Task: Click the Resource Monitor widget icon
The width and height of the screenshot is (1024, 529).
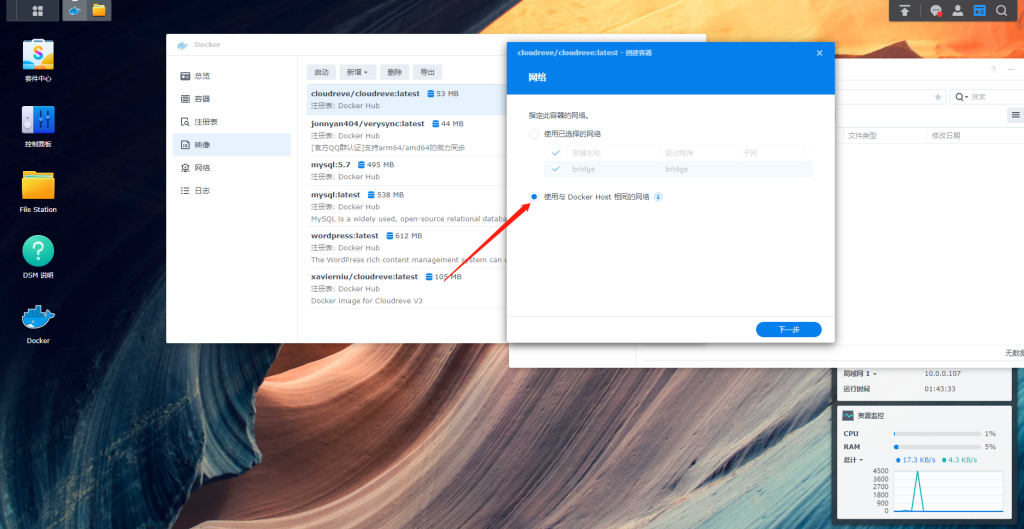Action: [848, 415]
